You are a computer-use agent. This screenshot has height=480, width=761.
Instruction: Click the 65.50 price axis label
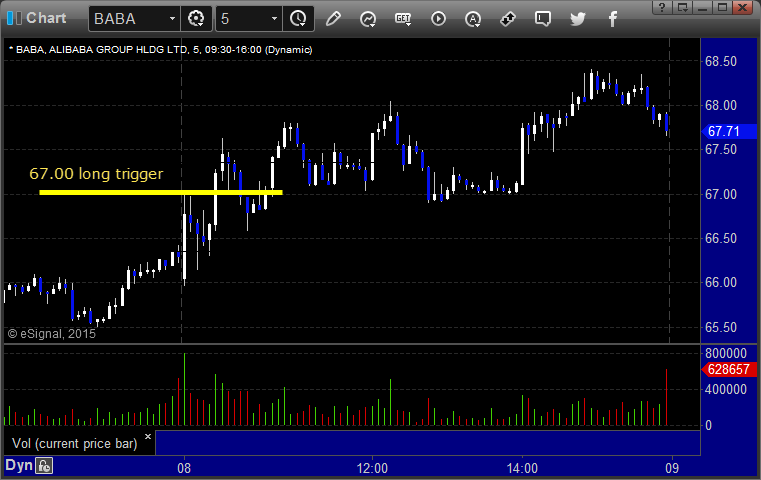pyautogui.click(x=721, y=327)
